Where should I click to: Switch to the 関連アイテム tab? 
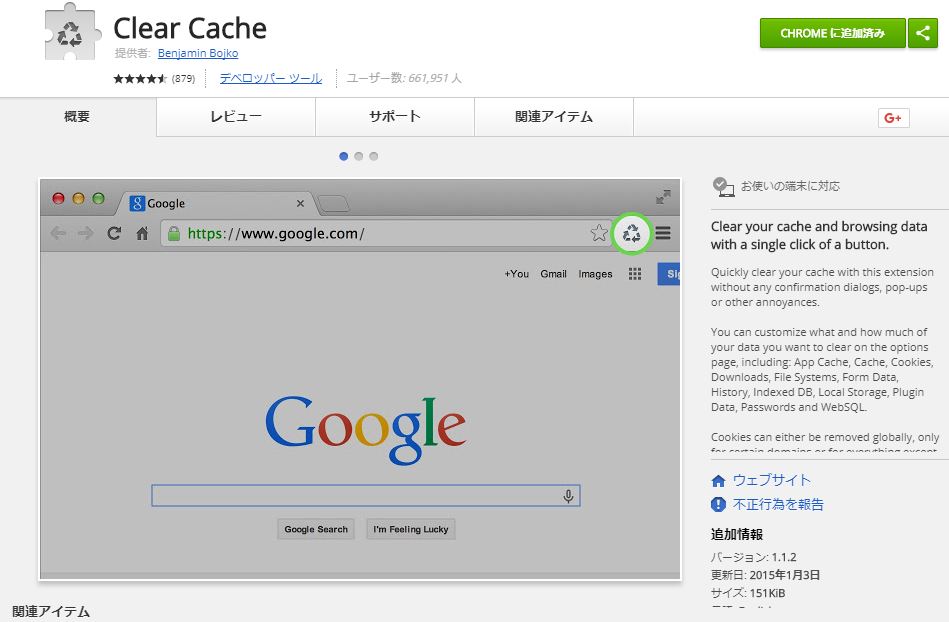tap(554, 117)
